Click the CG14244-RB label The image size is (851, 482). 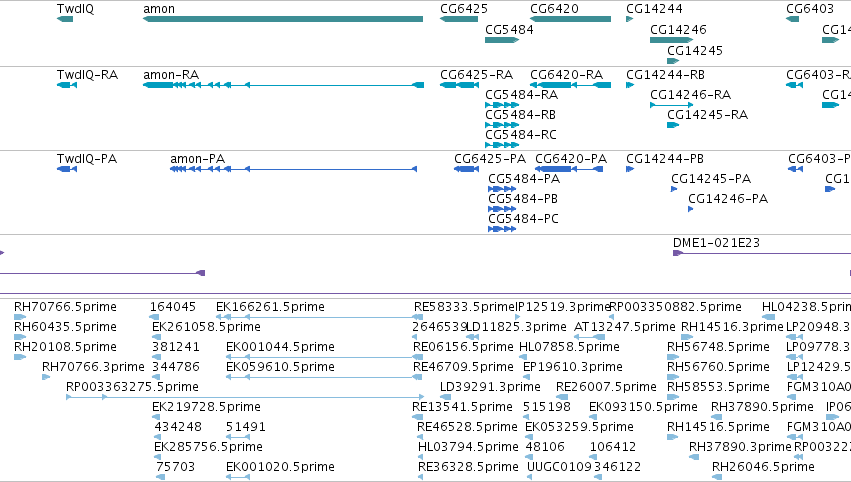click(x=665, y=75)
